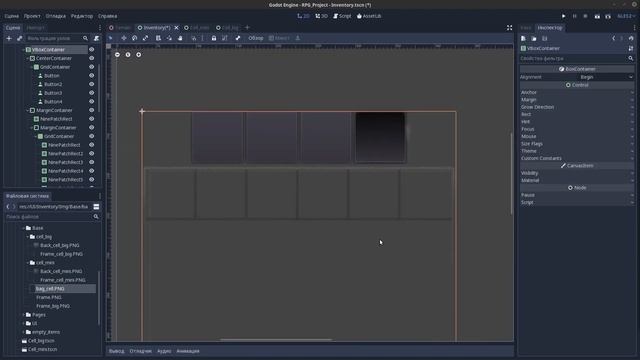This screenshot has width=640, height=360.
Task: Select the Bag_cell.PNG file
Action: [x=50, y=289]
